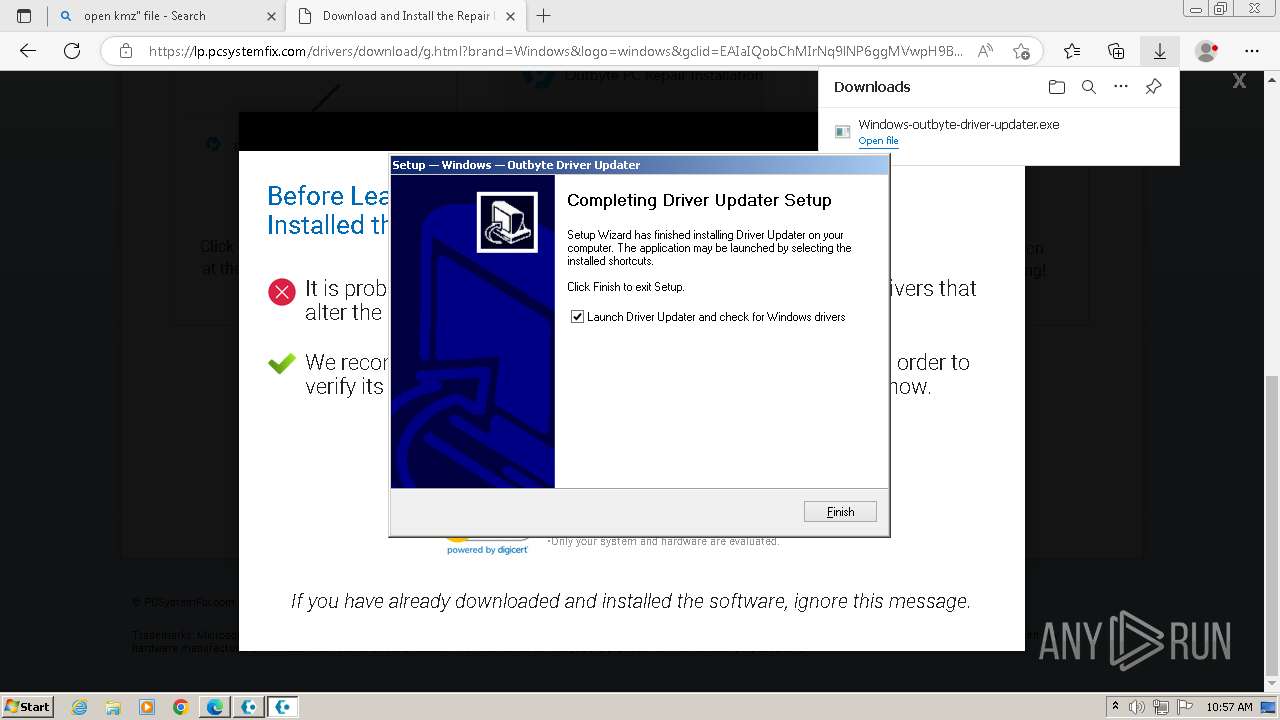1280x720 pixels.
Task: Switch to Edge taskbar icon
Action: tap(215, 707)
